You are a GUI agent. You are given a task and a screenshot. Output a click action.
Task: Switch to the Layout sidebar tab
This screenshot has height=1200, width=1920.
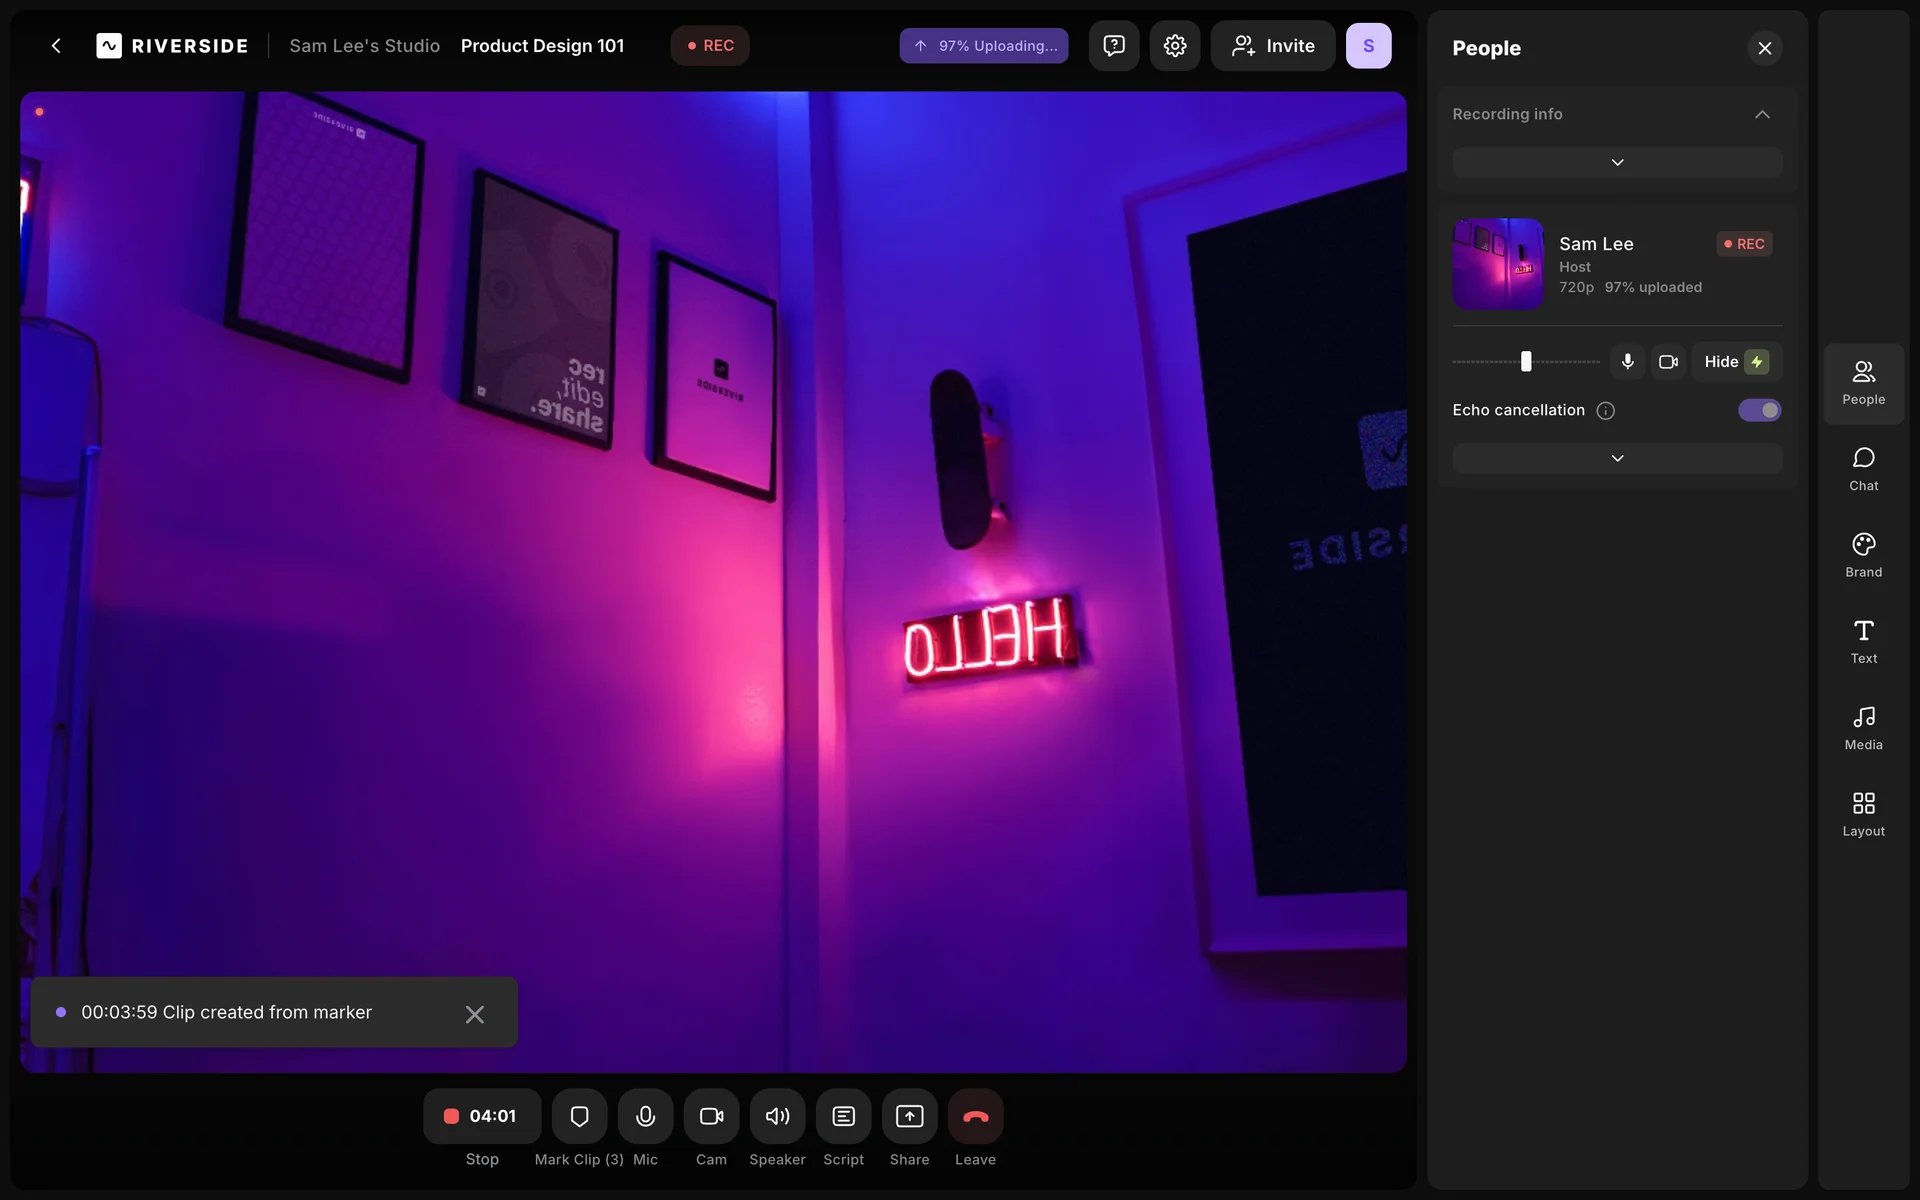tap(1863, 813)
